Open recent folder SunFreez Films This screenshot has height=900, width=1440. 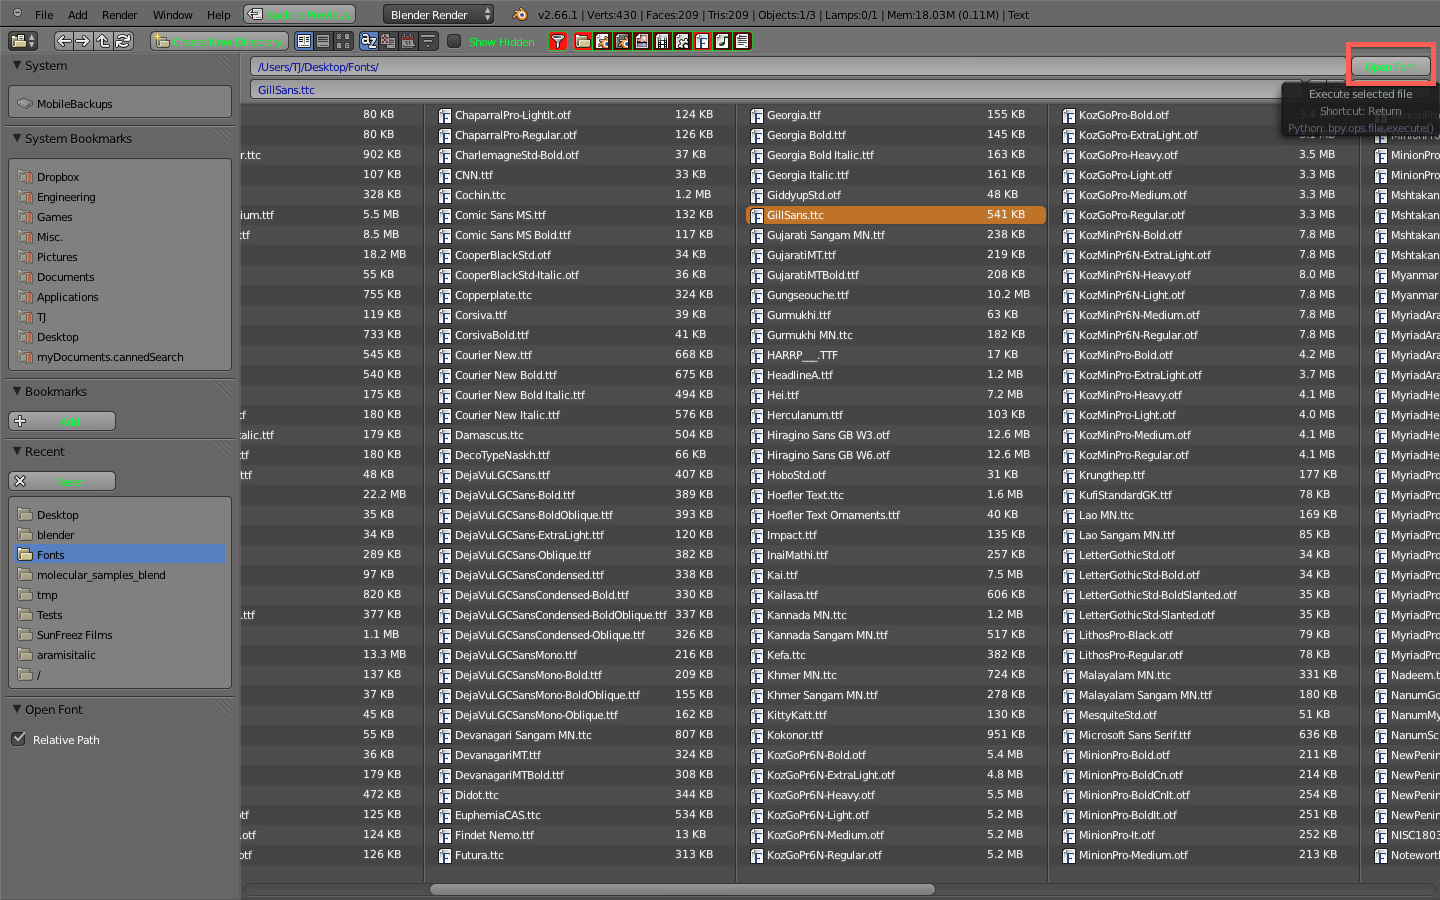coord(75,635)
